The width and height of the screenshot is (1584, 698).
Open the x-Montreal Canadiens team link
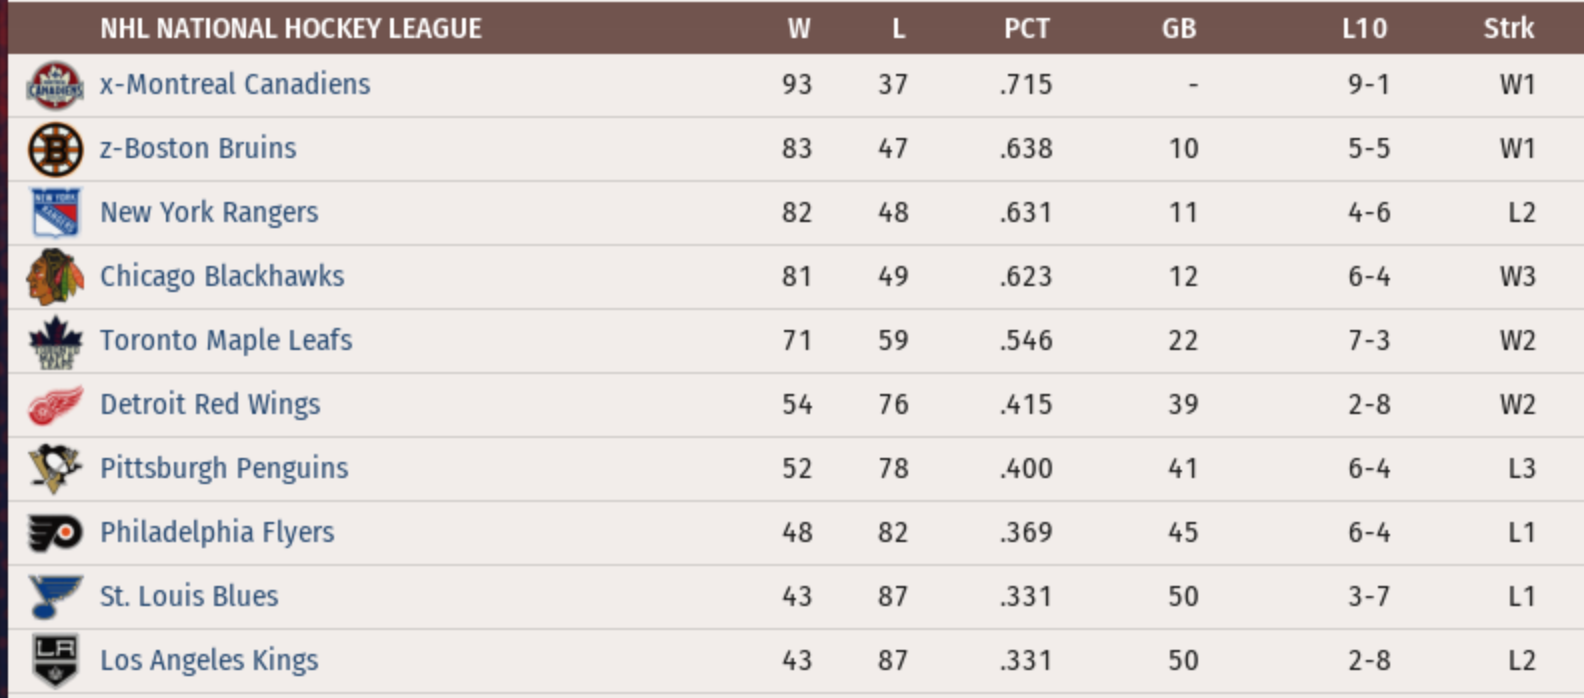[235, 84]
